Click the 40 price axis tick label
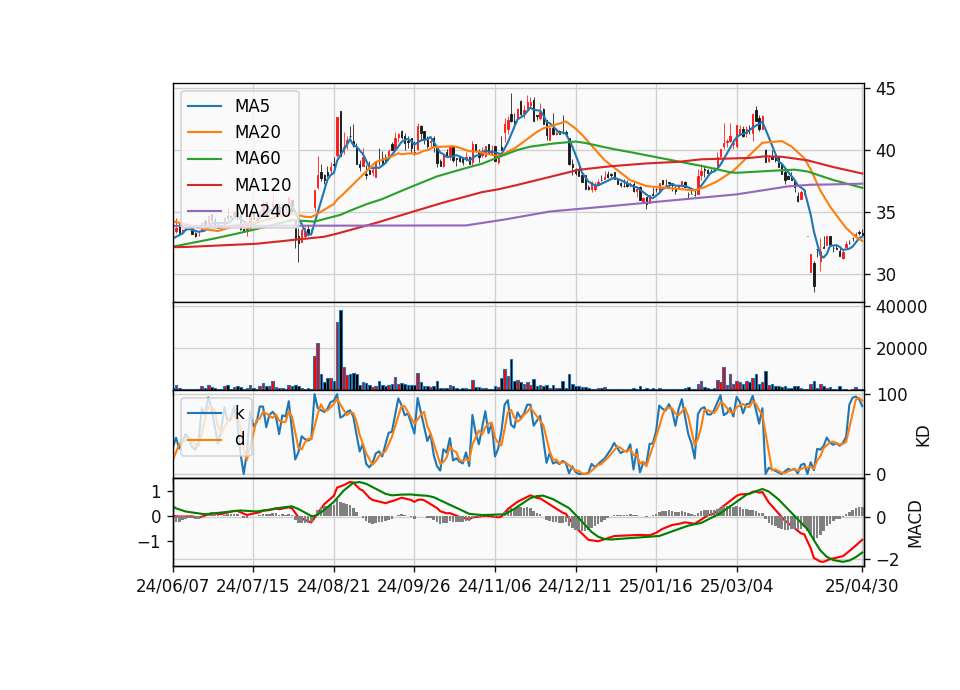This screenshot has width=960, height=690. coord(885,151)
